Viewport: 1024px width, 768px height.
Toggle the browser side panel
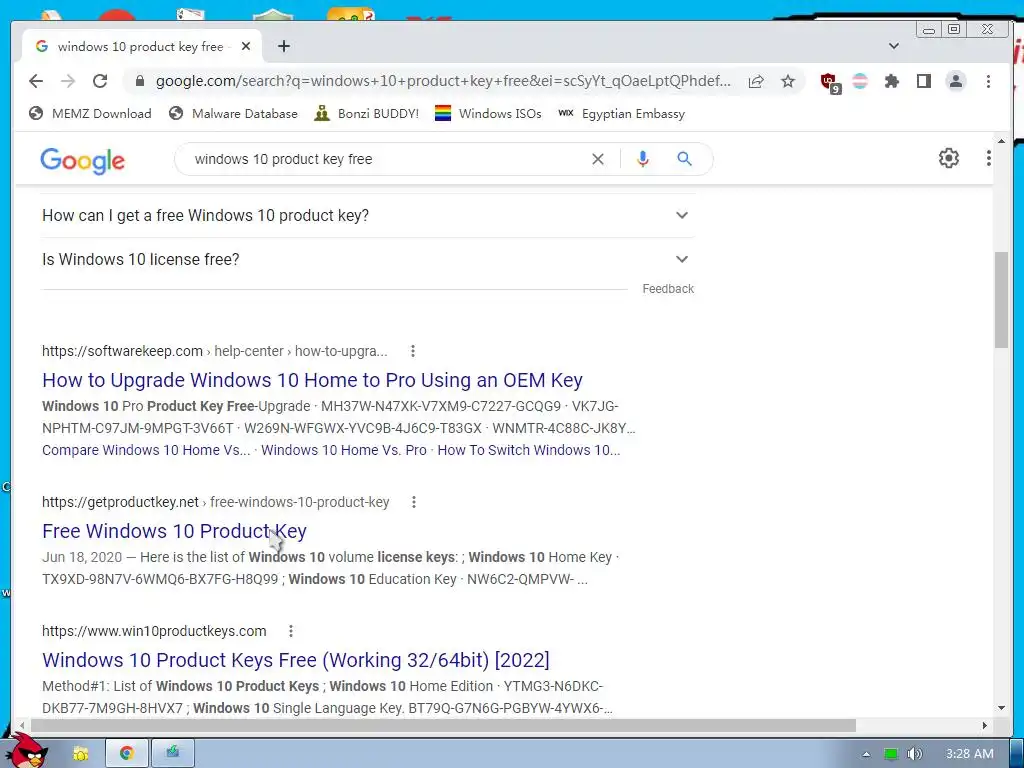(x=923, y=81)
